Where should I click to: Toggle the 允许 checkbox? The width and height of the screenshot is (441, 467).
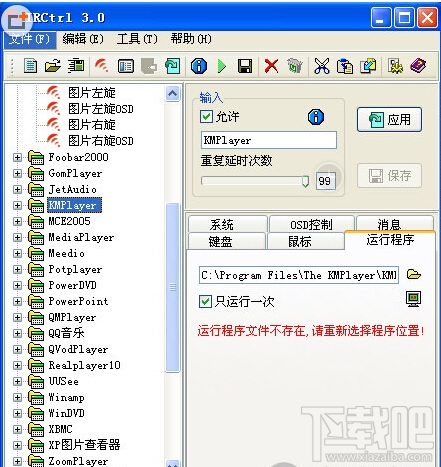tap(206, 116)
